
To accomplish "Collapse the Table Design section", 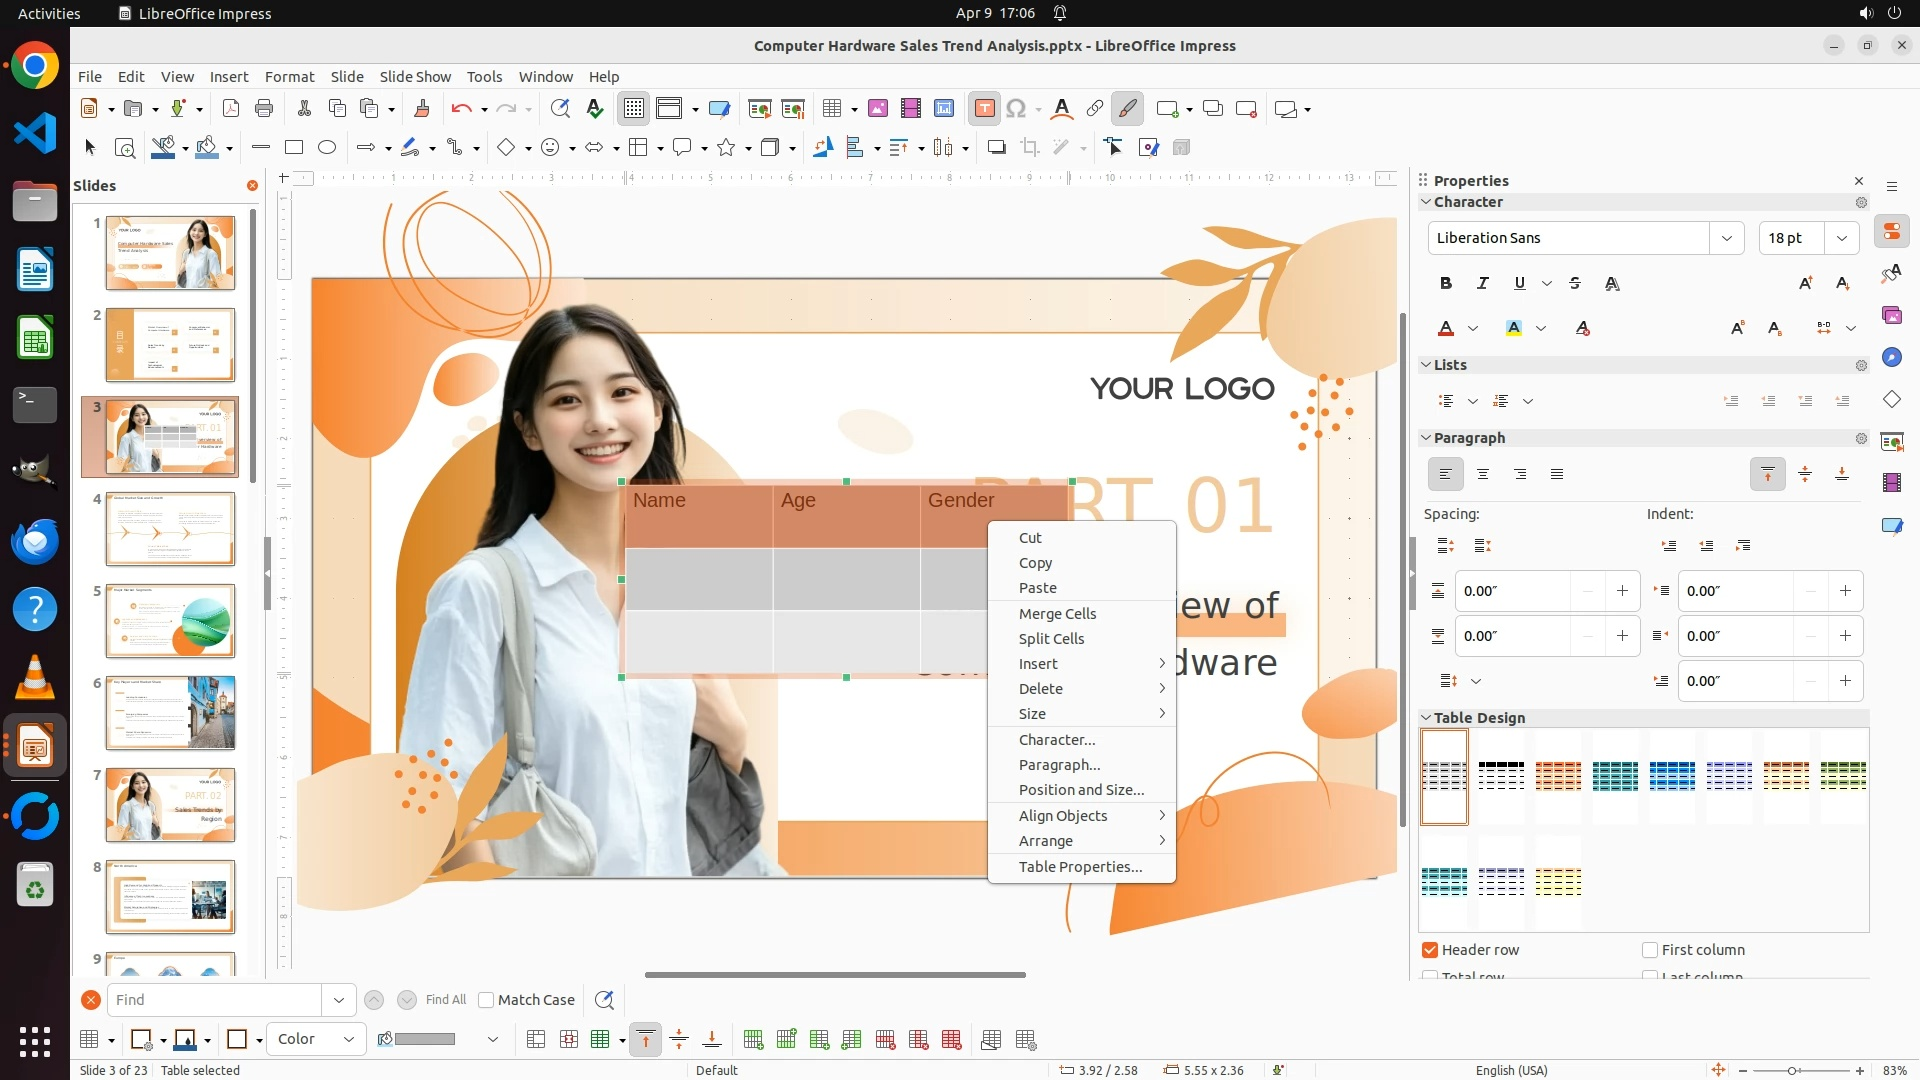I will point(1426,717).
